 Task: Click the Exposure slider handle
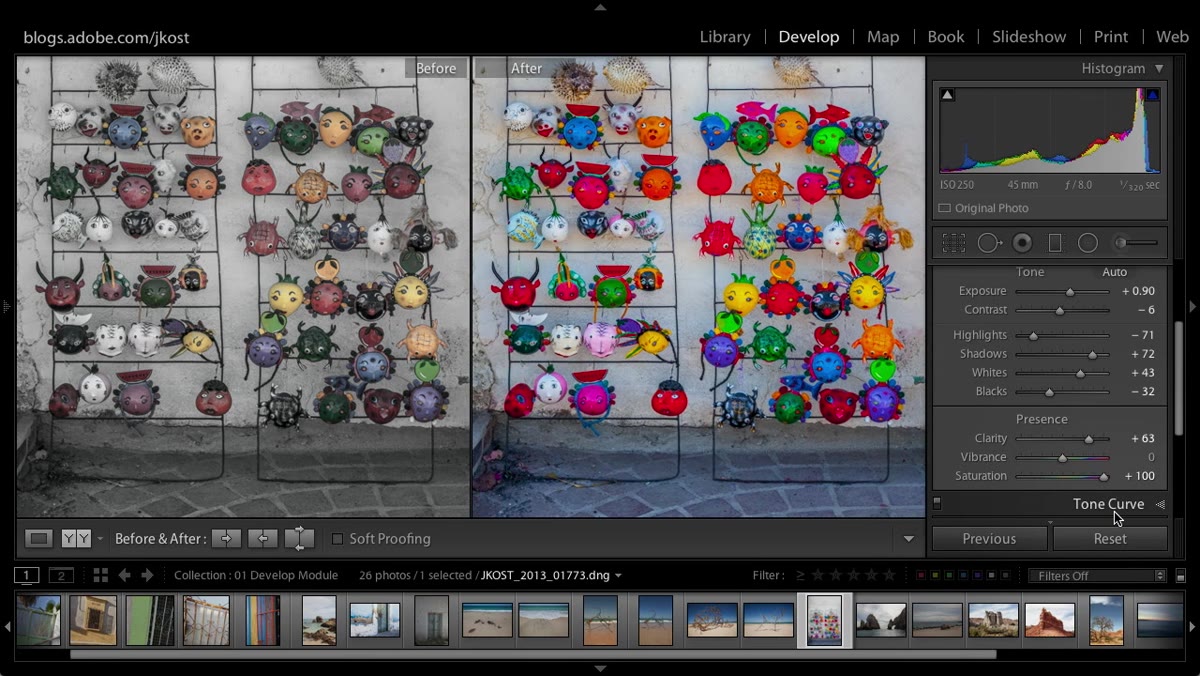(x=1070, y=292)
